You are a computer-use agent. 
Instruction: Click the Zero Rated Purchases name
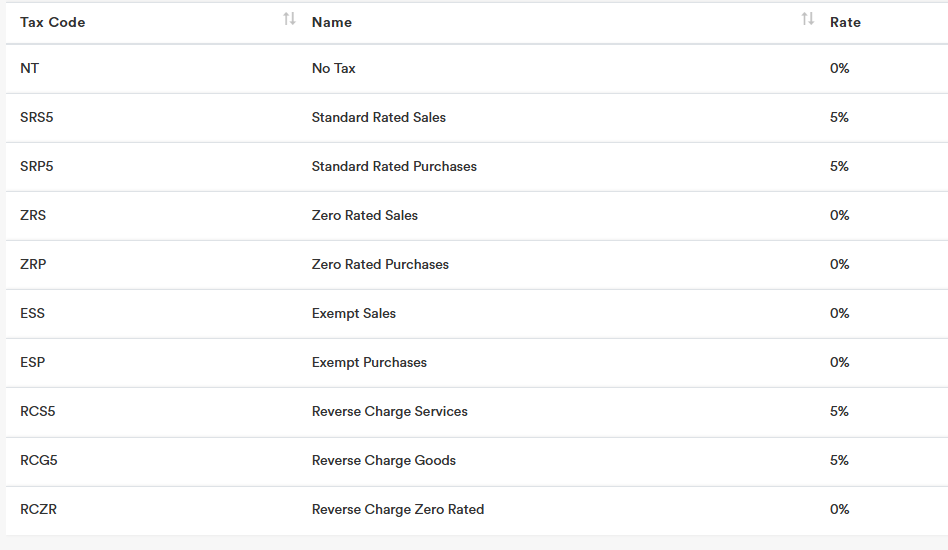[380, 265]
